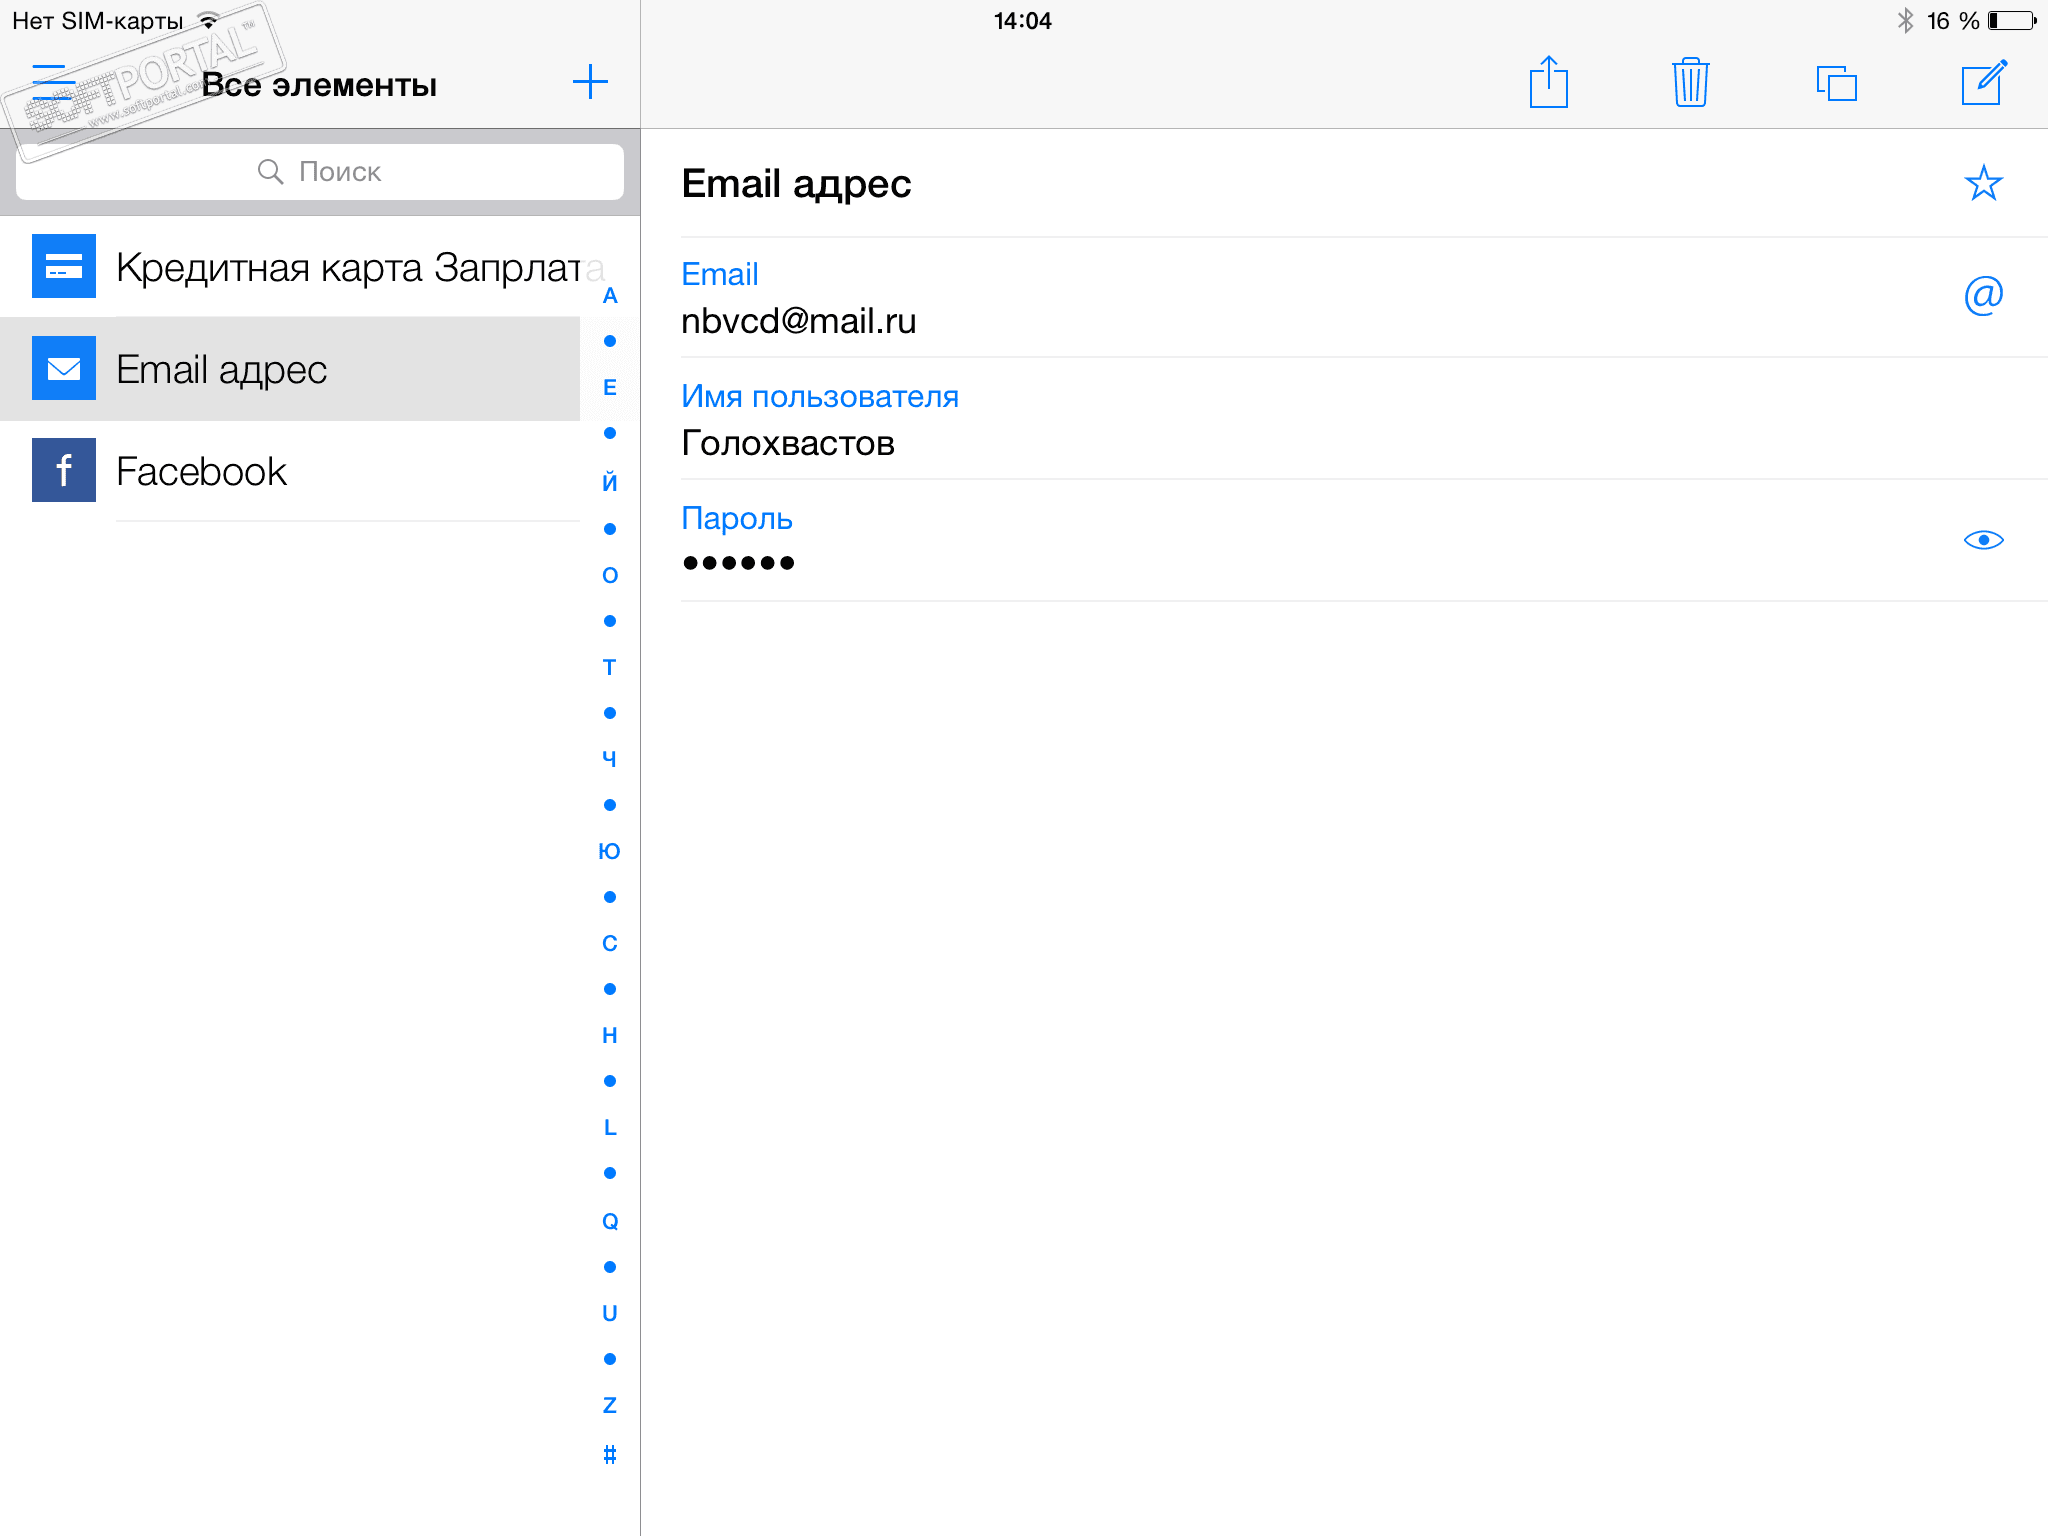Tap the @ icon beside email address
2048x1536 pixels.
tap(1983, 295)
